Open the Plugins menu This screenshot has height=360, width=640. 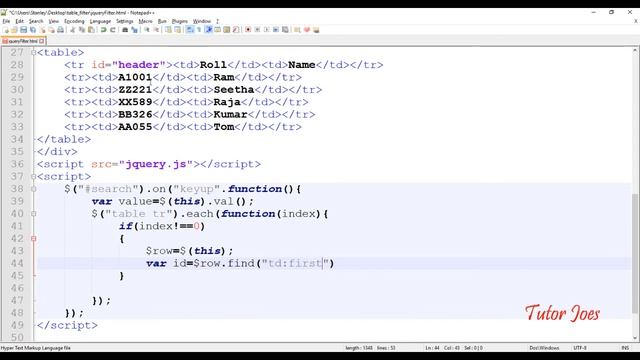pos(180,21)
